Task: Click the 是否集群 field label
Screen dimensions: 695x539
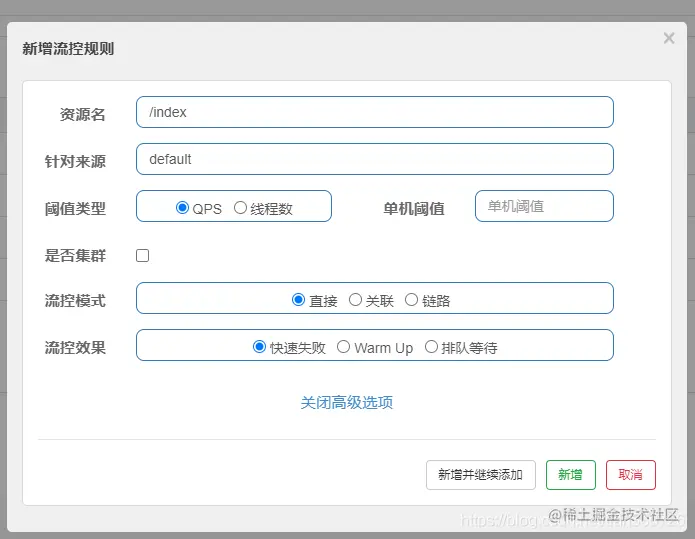Action: click(x=75, y=255)
